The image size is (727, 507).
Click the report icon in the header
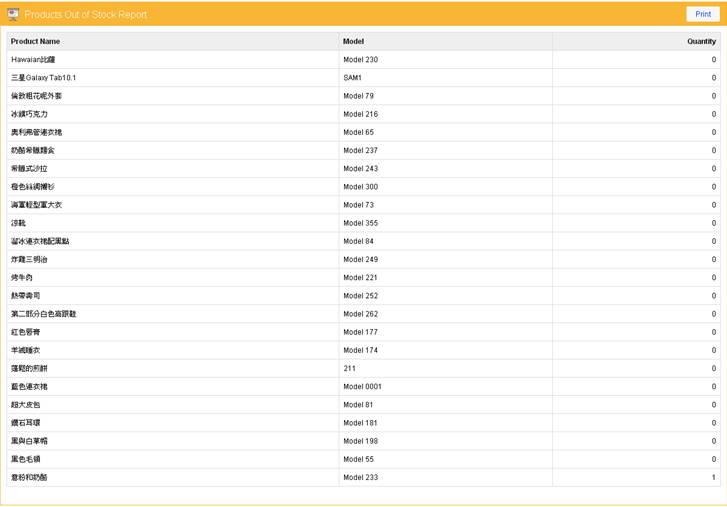(13, 14)
